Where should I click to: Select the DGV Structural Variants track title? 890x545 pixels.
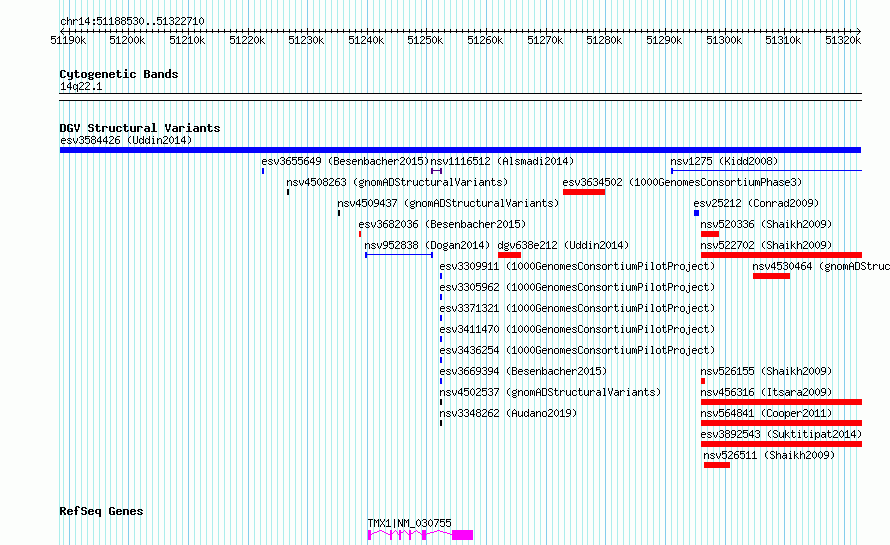pos(140,128)
